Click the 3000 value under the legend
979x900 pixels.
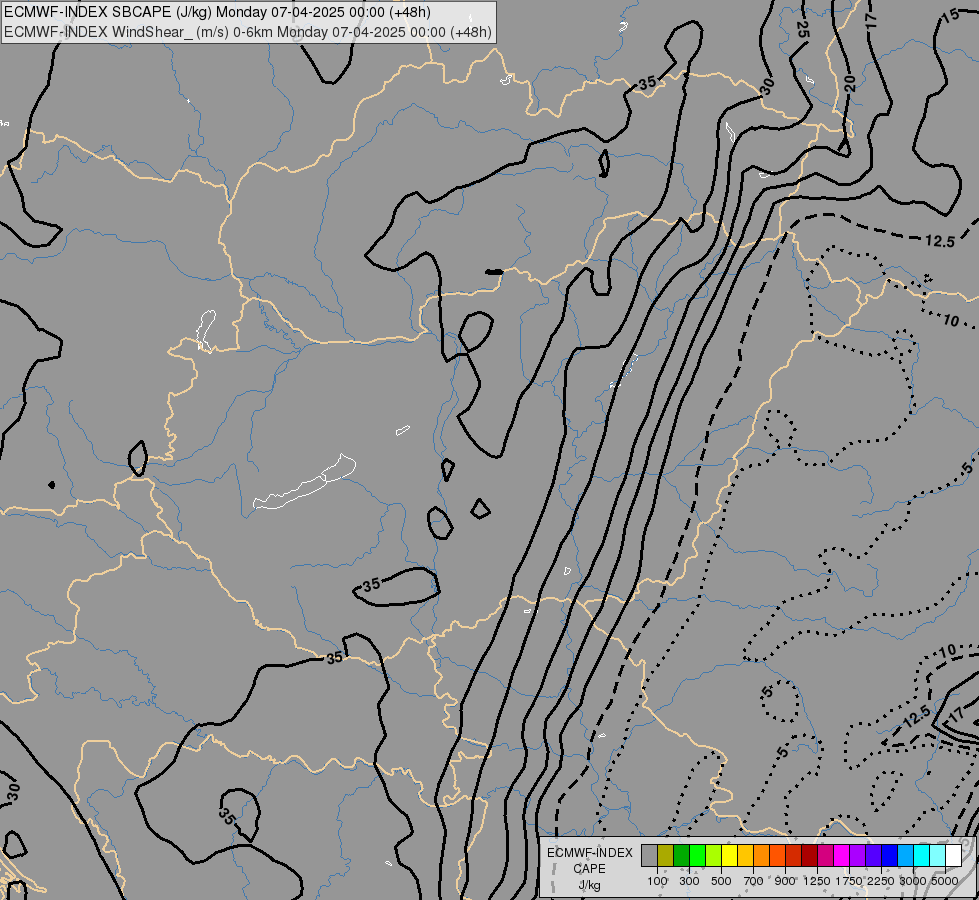coord(913,881)
